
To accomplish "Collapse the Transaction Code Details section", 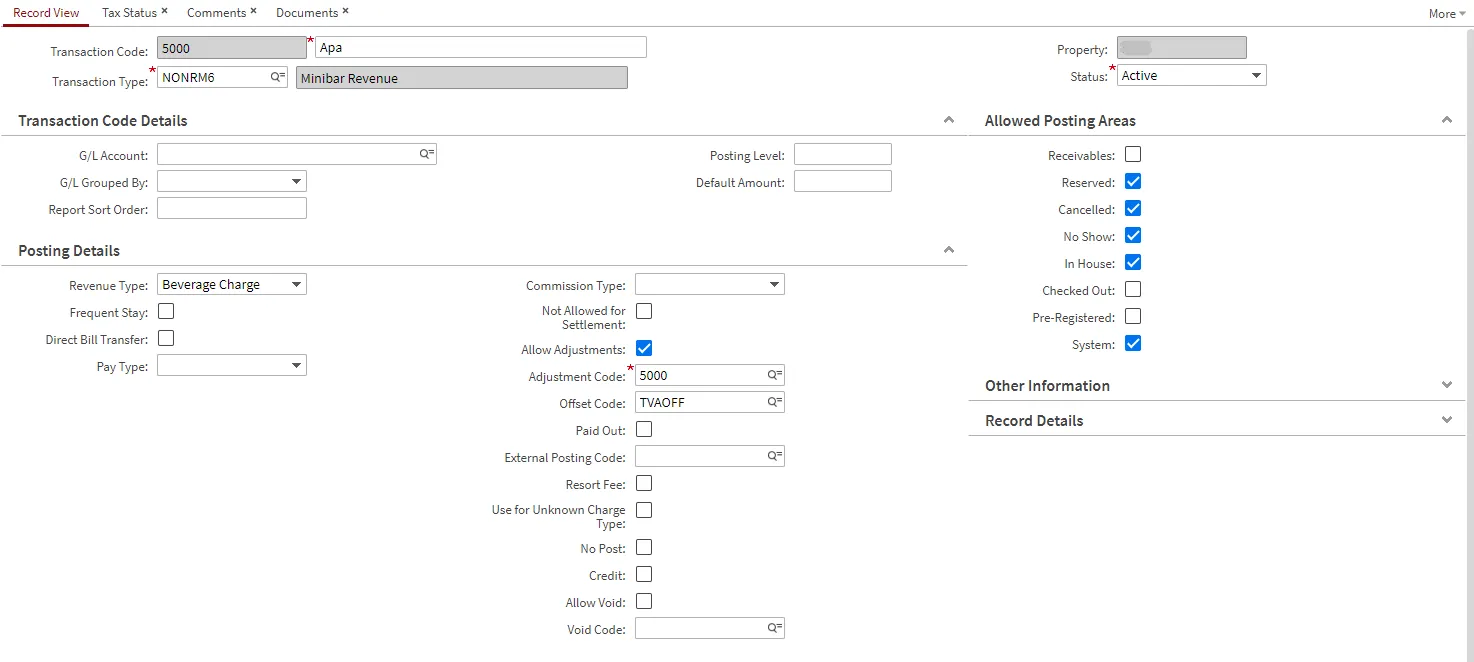I will point(949,120).
